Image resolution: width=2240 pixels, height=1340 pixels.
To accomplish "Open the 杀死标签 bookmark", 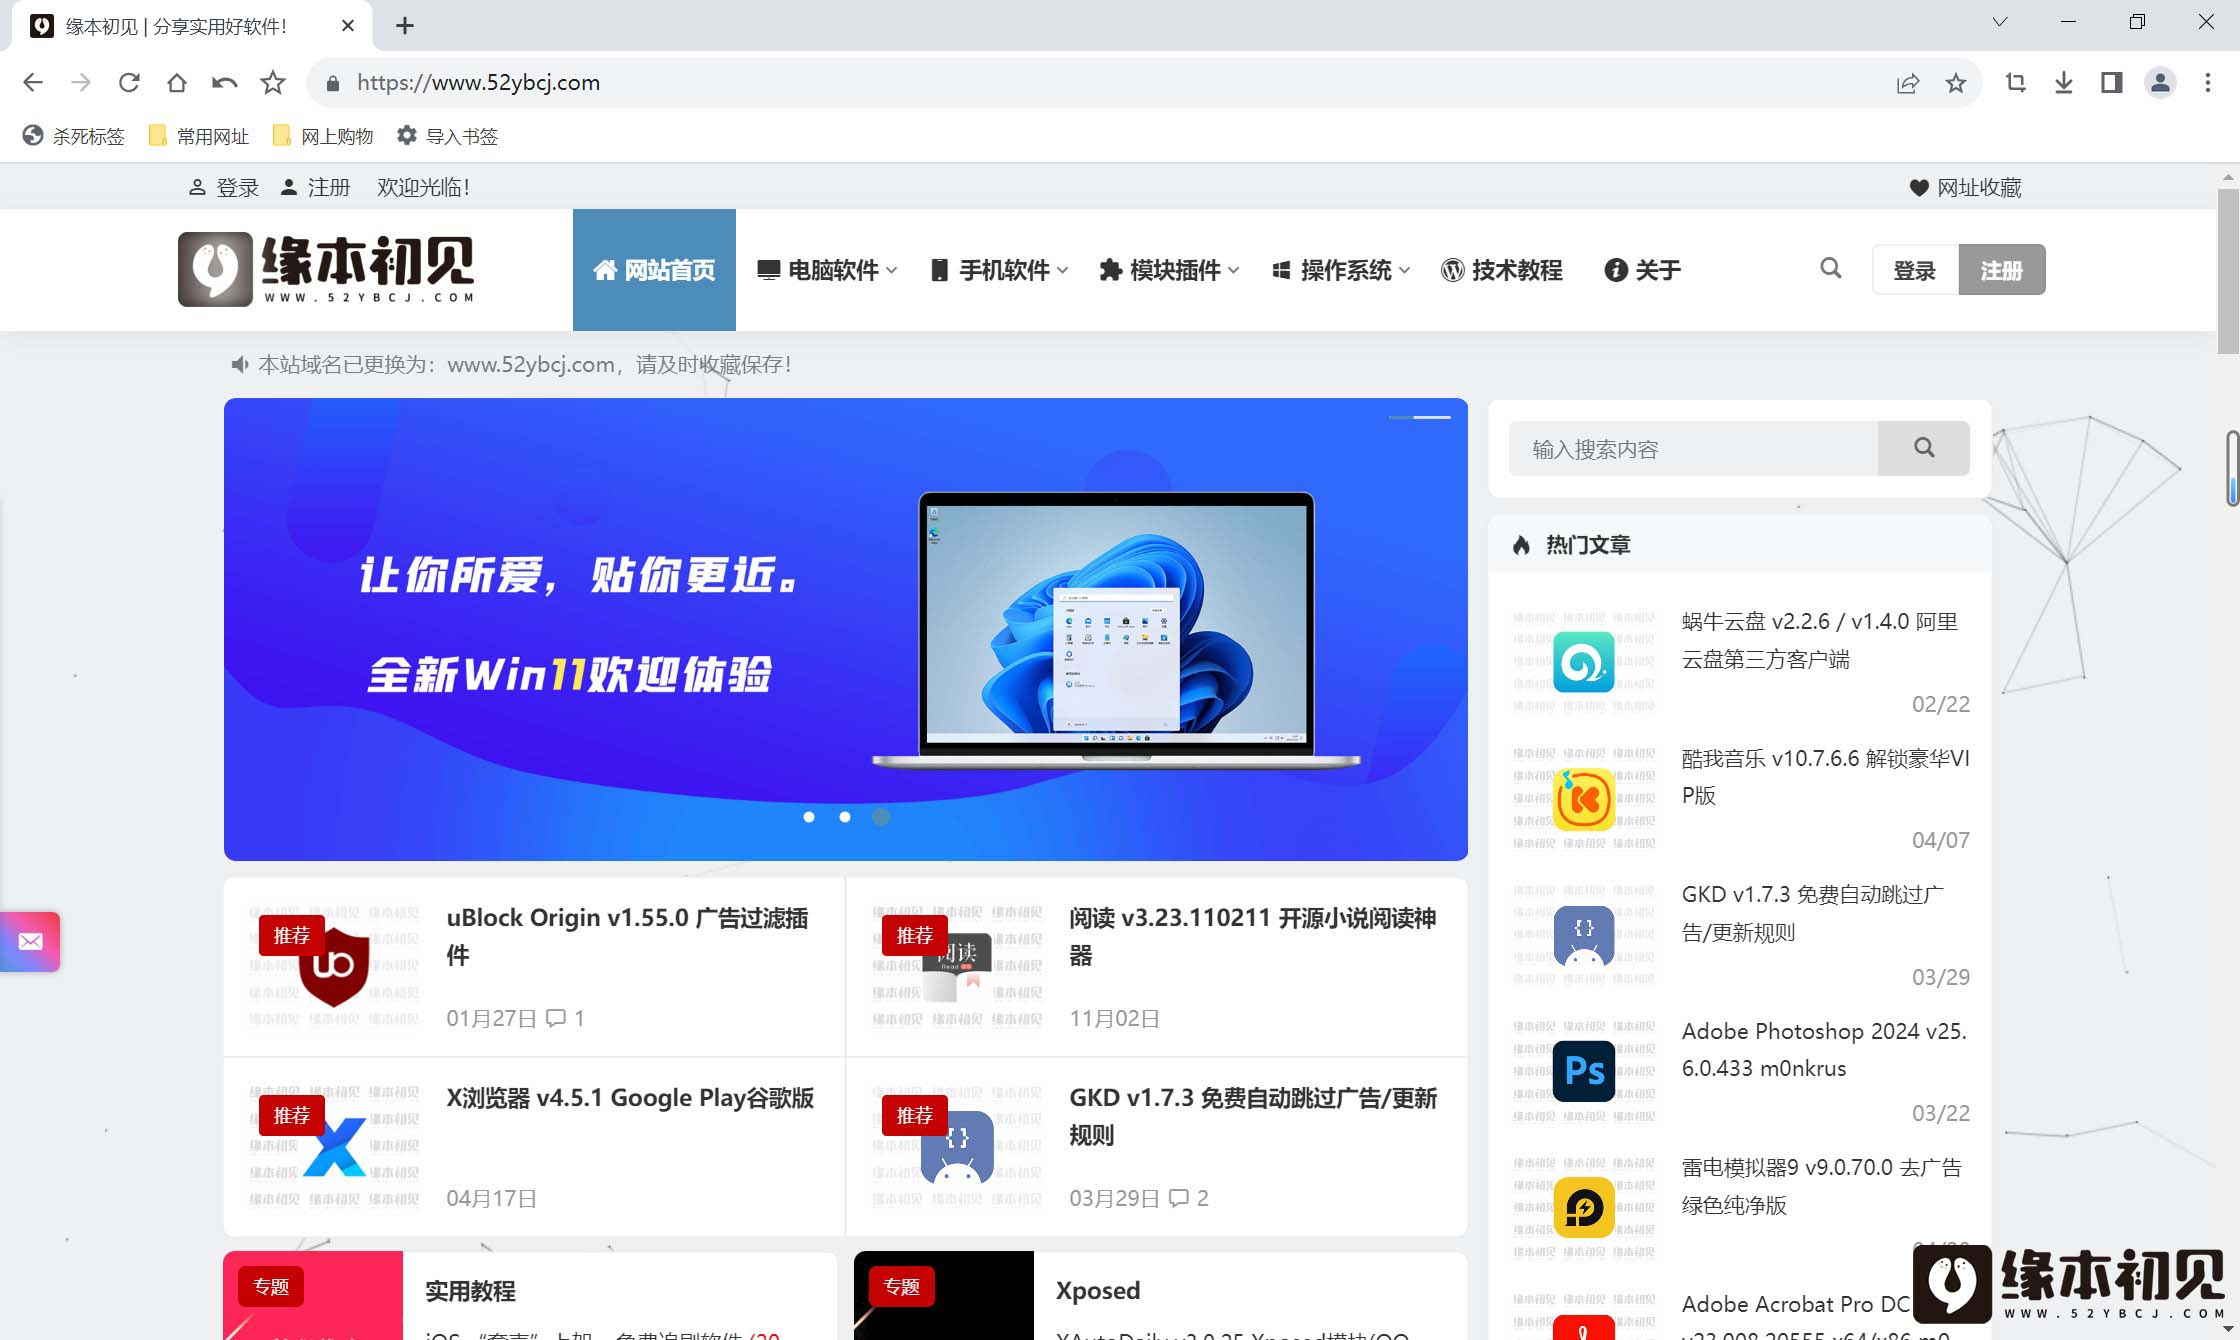I will pos(74,136).
